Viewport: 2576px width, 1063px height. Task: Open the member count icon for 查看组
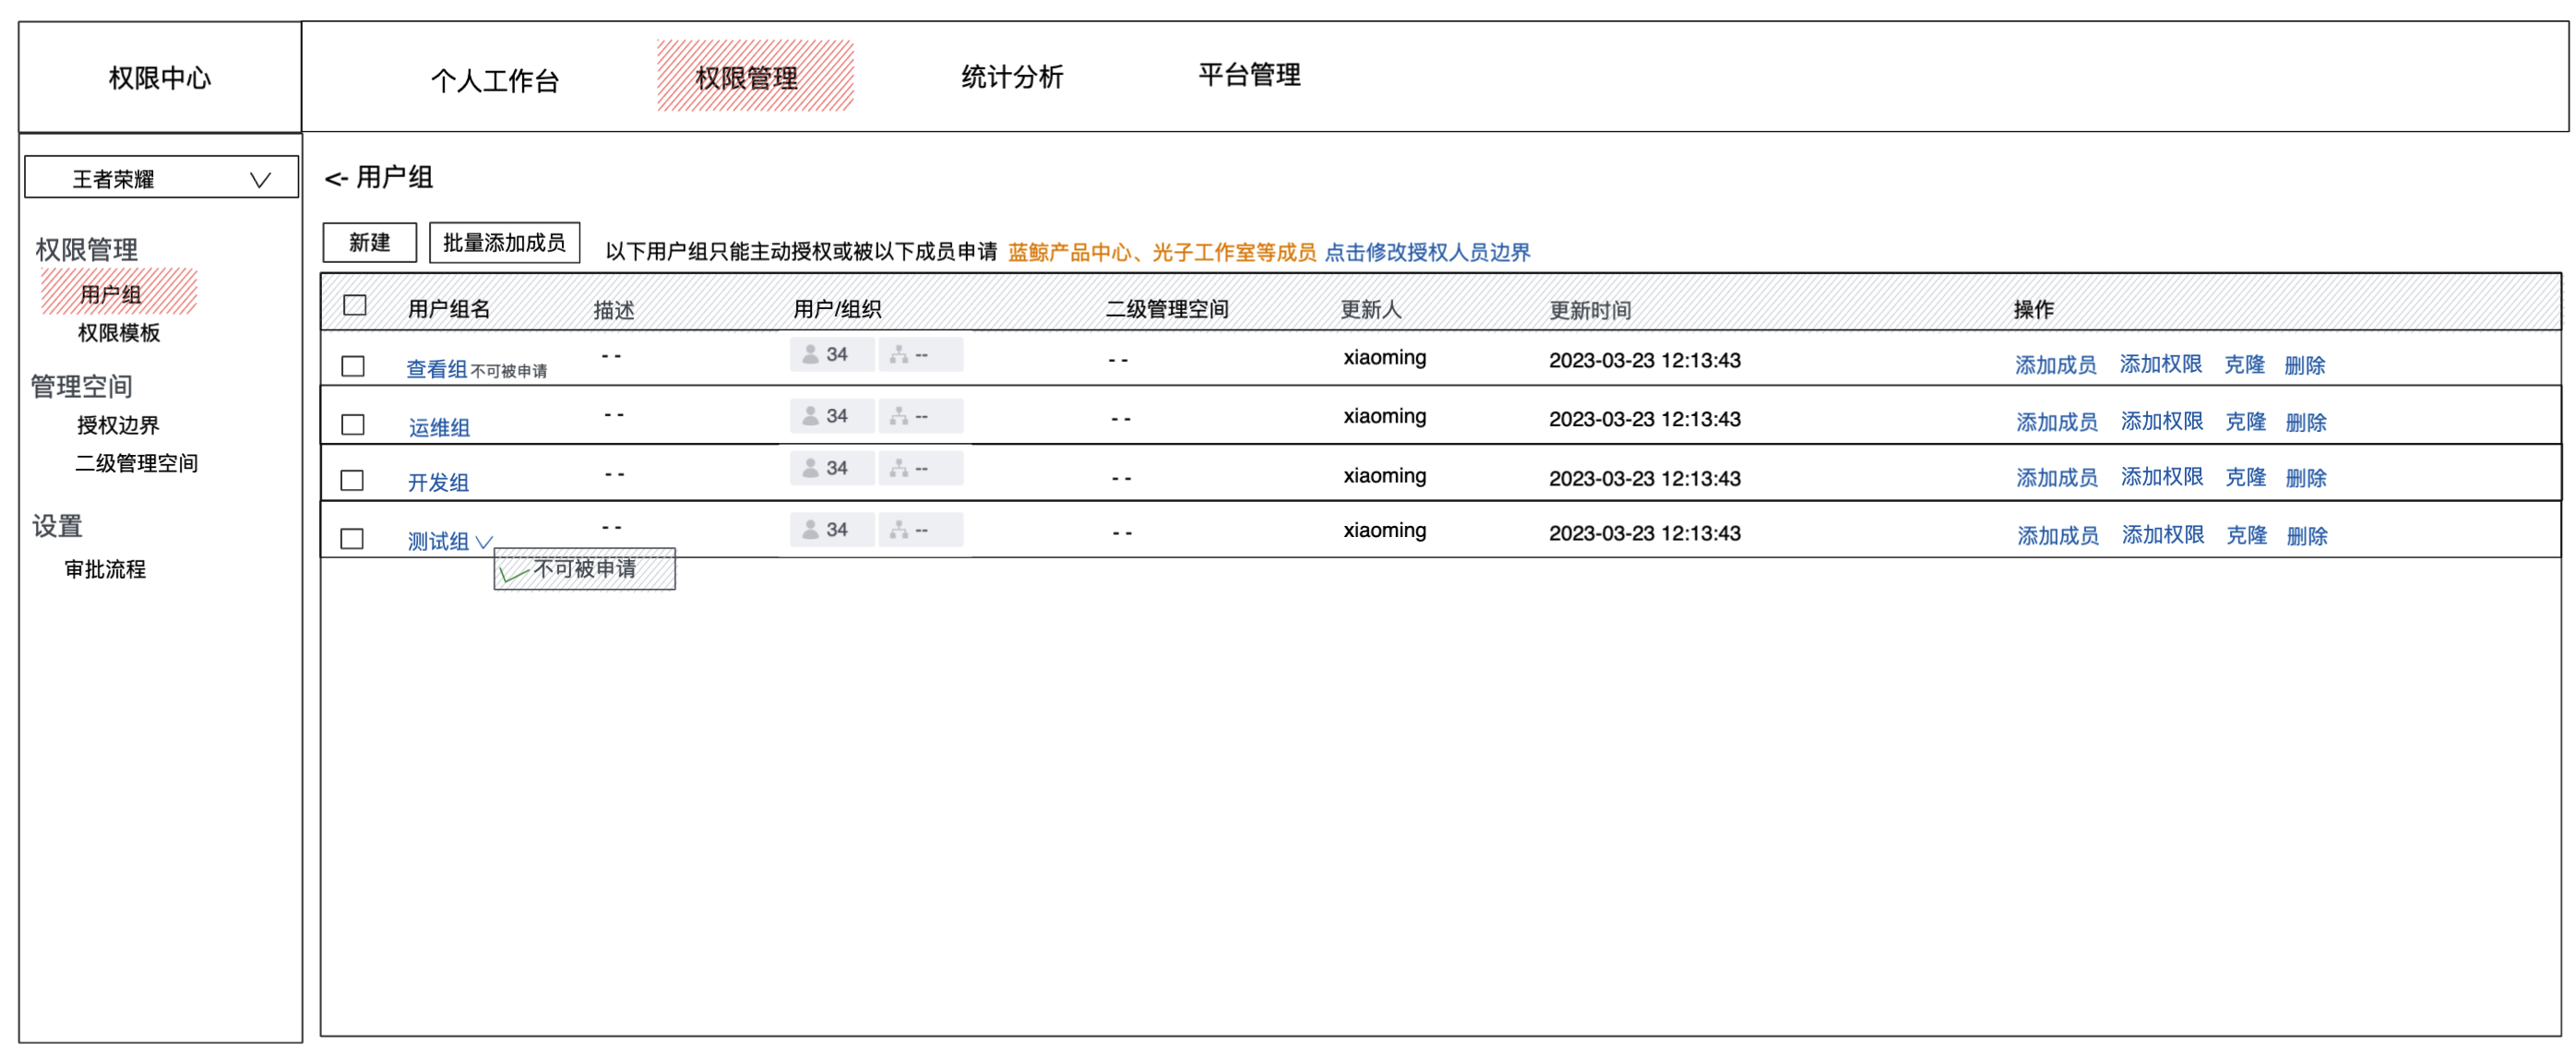(832, 354)
